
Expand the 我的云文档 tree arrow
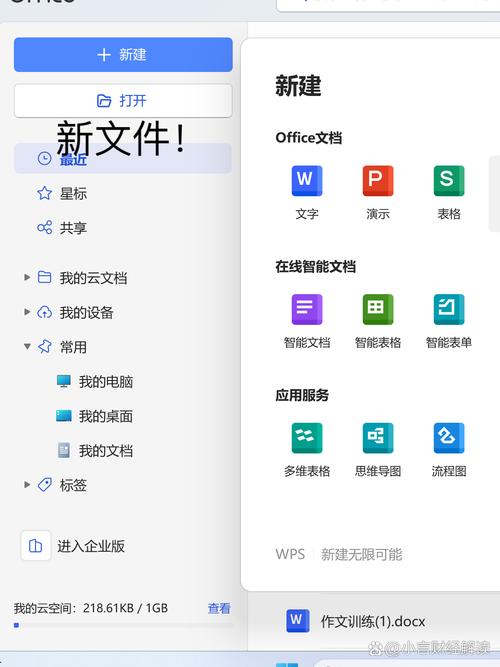tap(27, 277)
